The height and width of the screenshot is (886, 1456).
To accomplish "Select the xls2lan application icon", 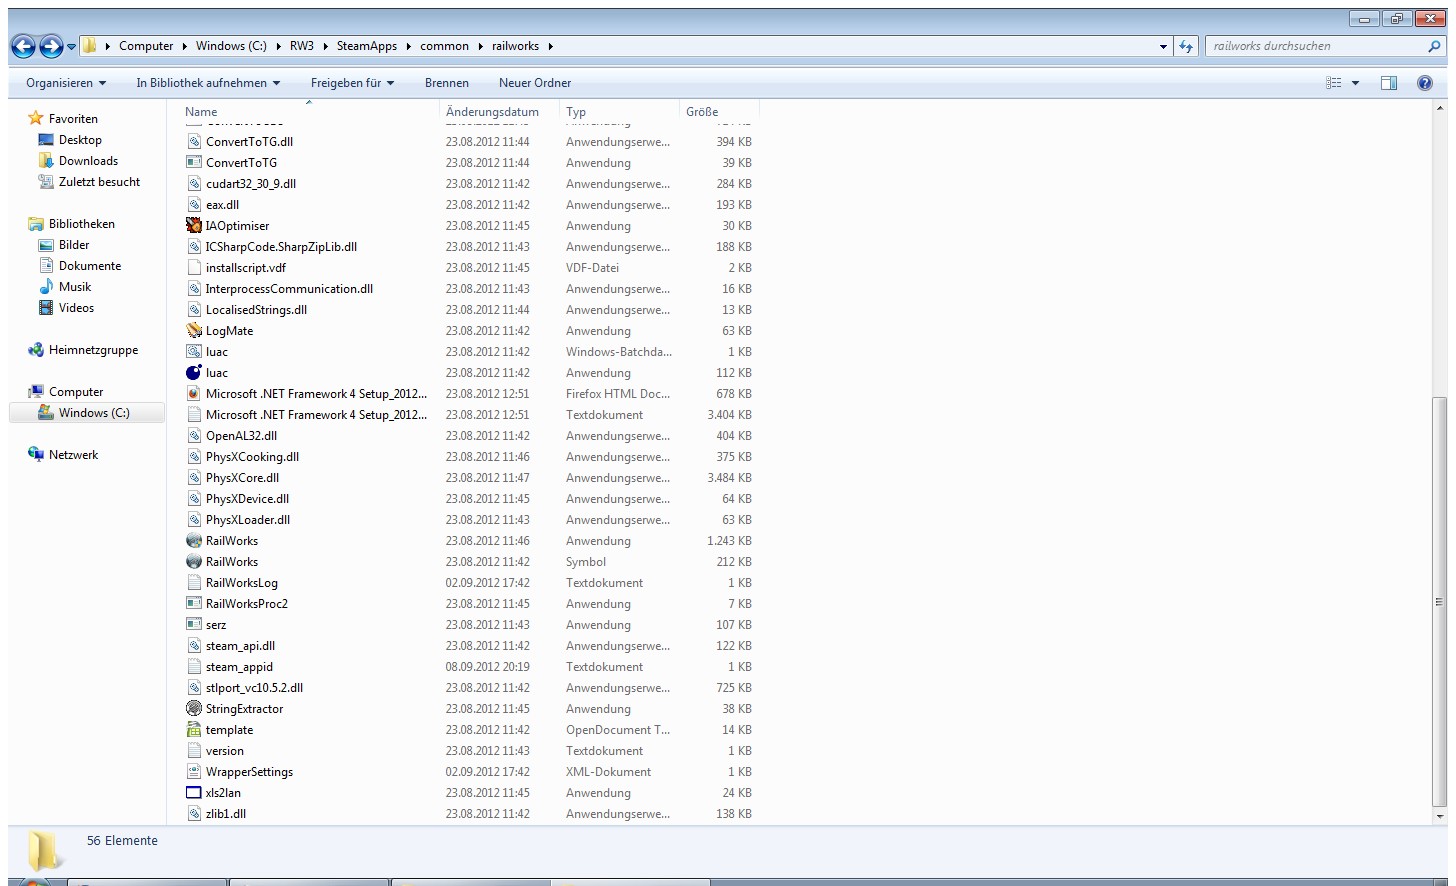I will coord(194,793).
